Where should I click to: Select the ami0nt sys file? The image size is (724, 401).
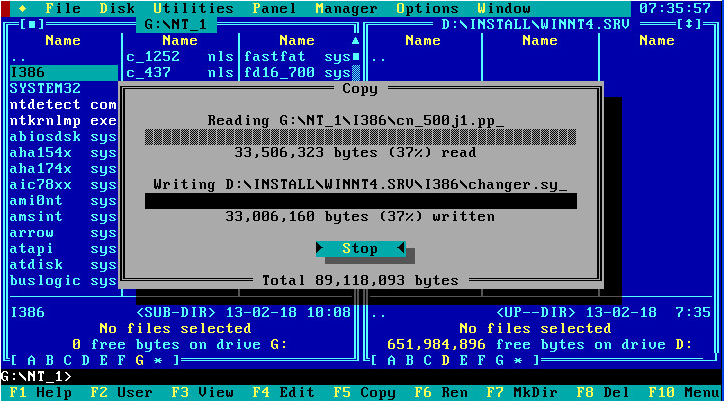63,201
